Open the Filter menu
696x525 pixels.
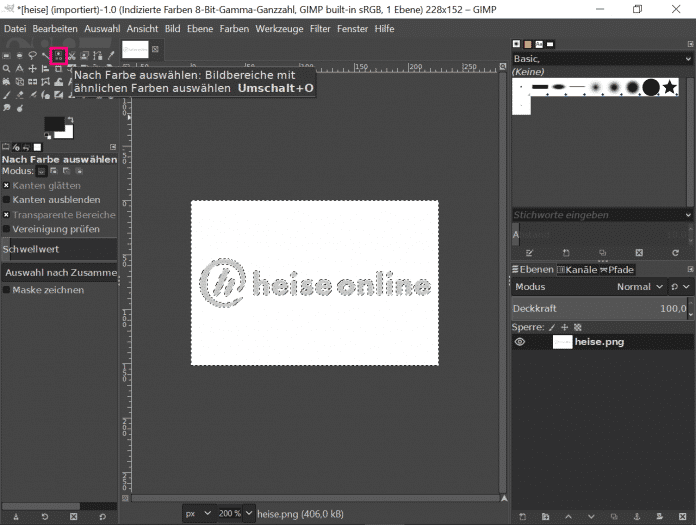320,28
